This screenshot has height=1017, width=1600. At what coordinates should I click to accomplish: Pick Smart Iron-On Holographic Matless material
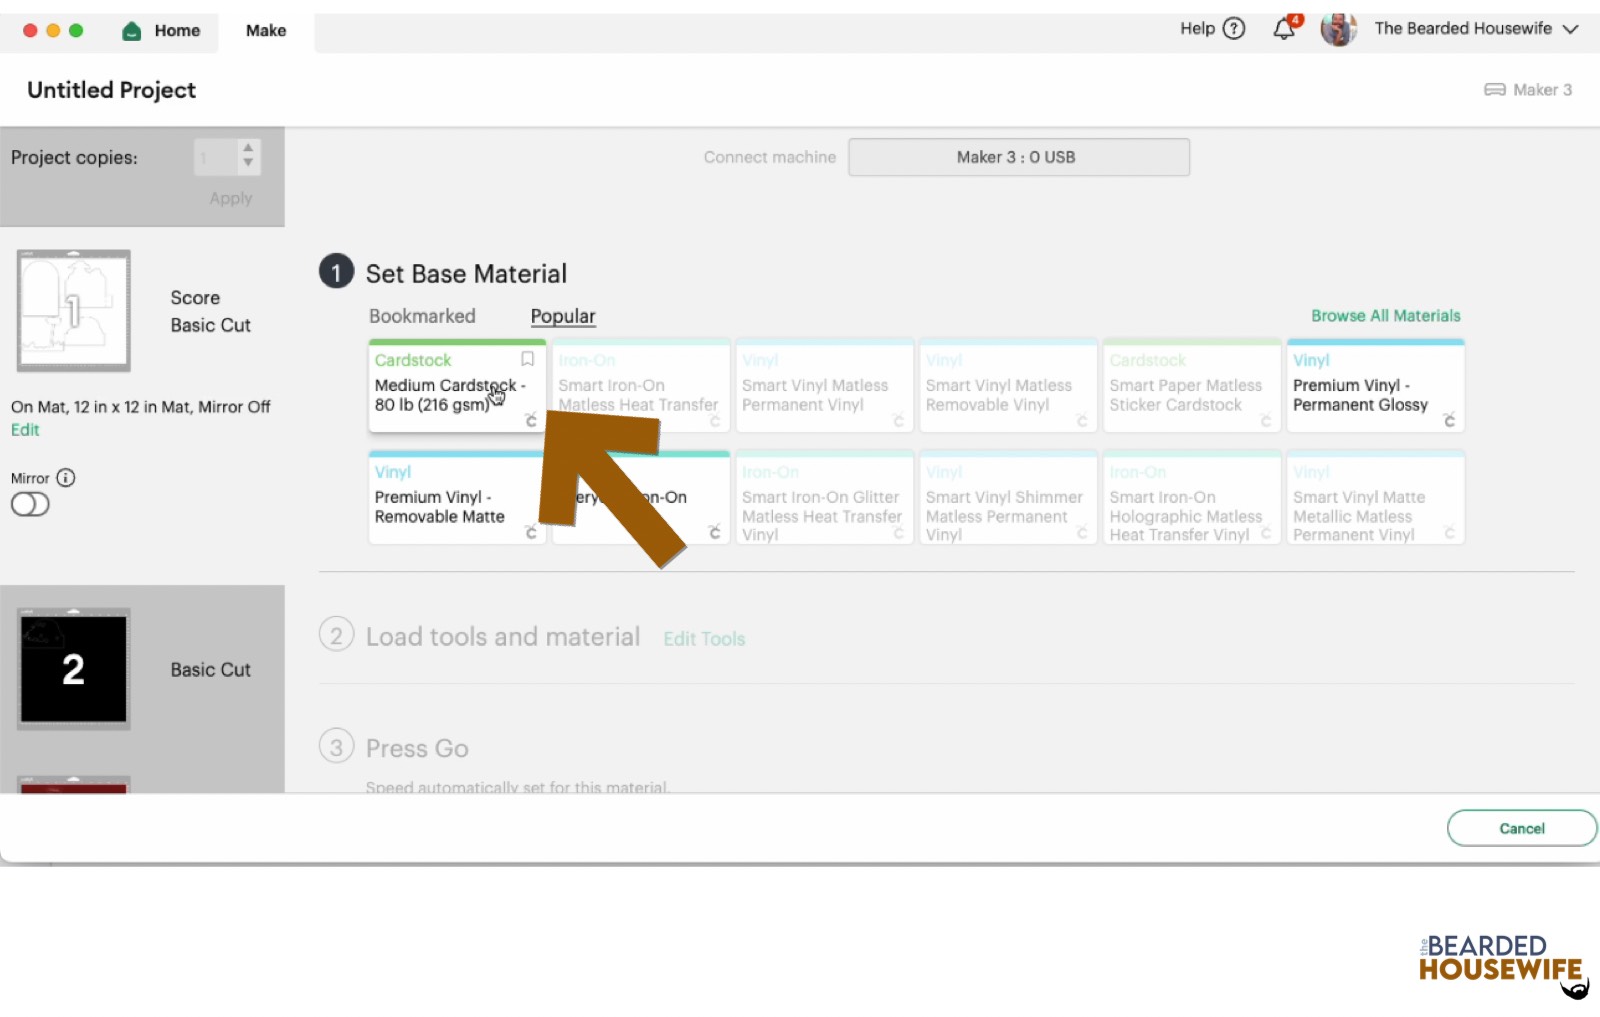[x=1191, y=498]
